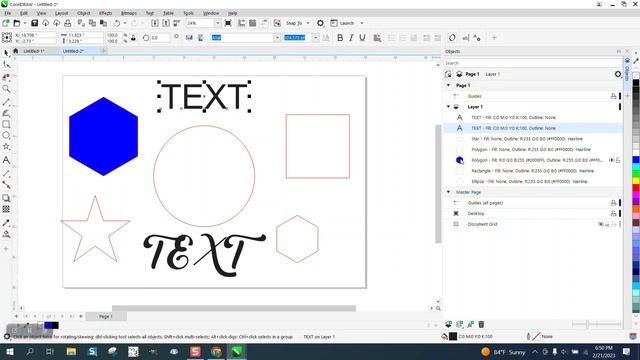Click Interactive OpenType icon in property bar
The width and height of the screenshot is (640, 360).
pyautogui.click(x=452, y=38)
